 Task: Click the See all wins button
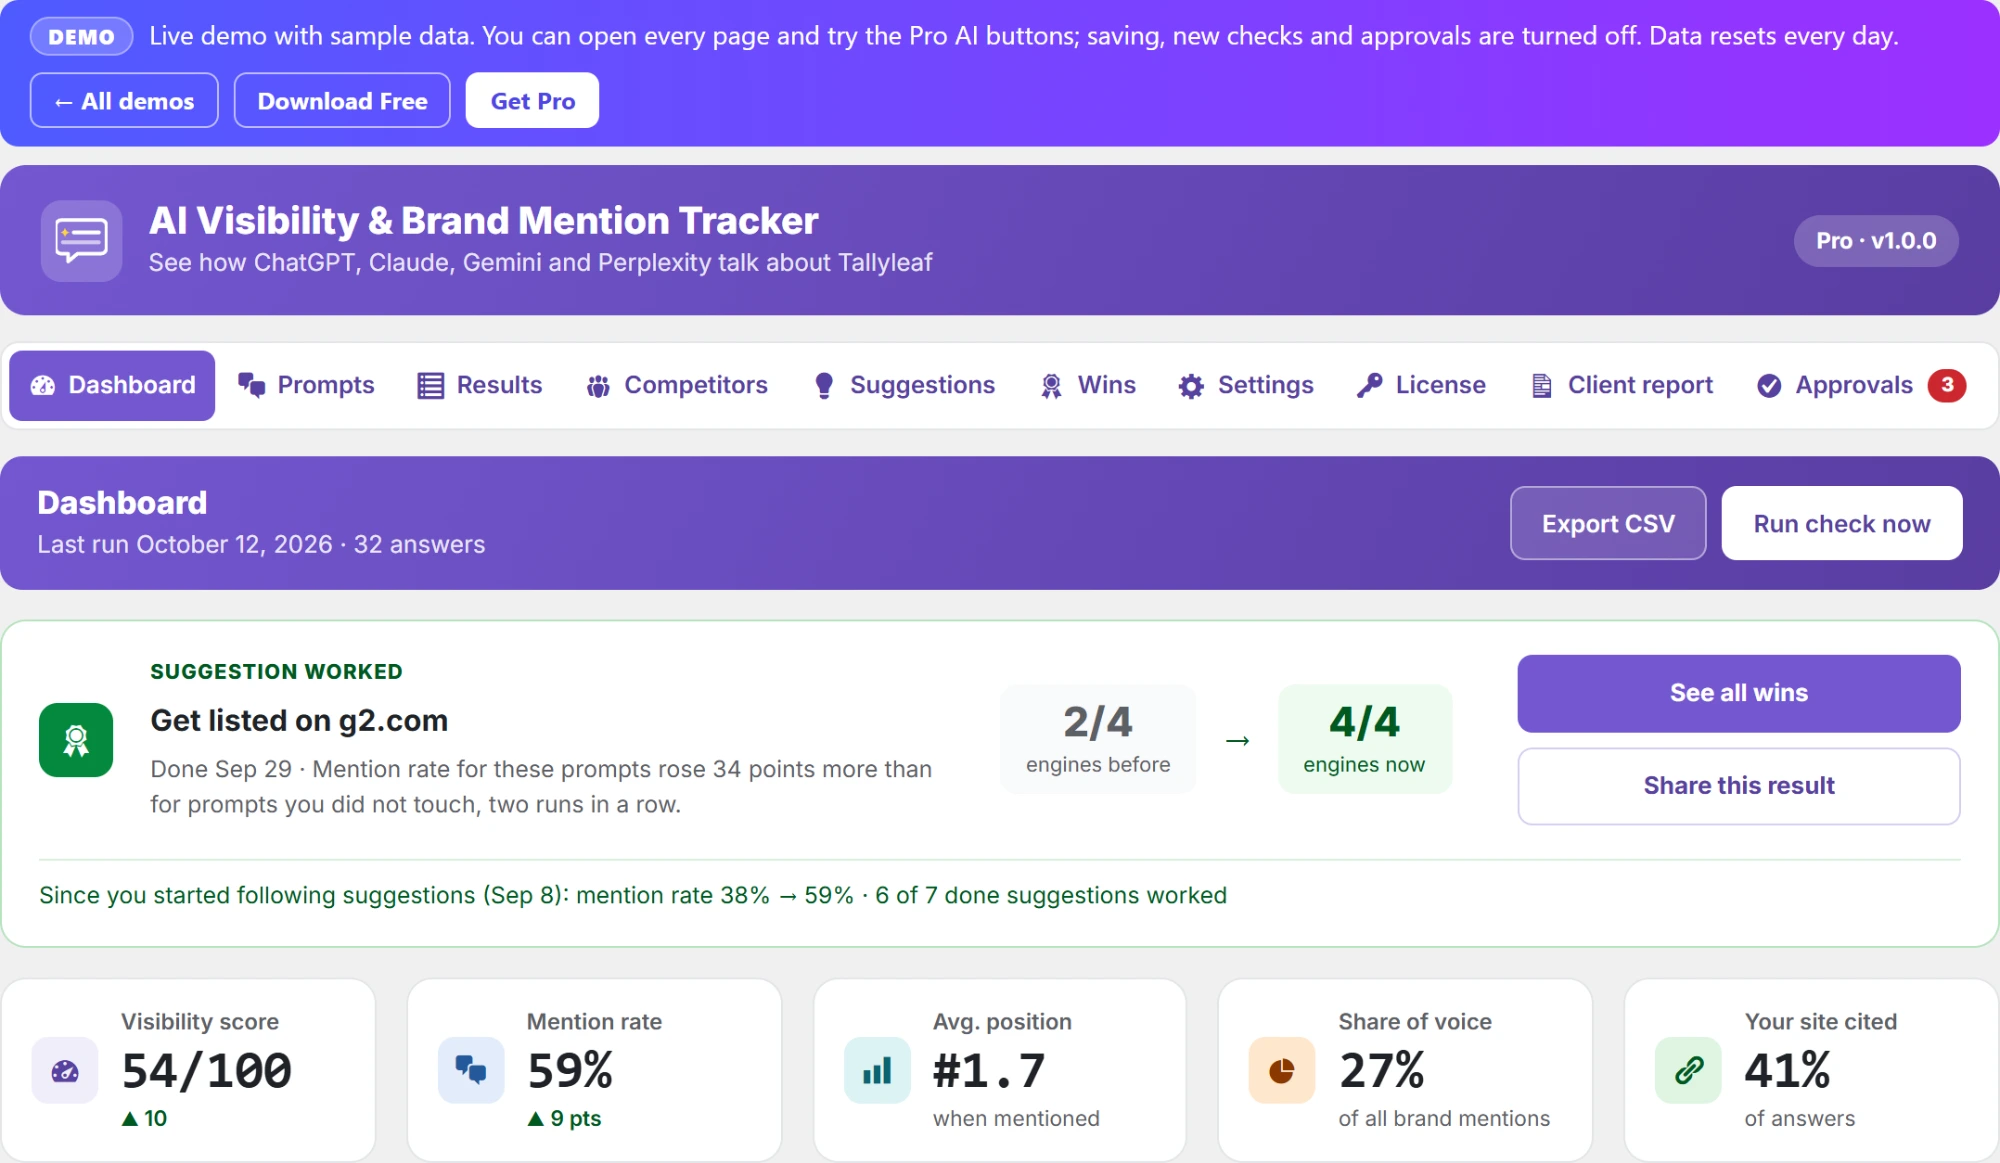click(x=1739, y=694)
